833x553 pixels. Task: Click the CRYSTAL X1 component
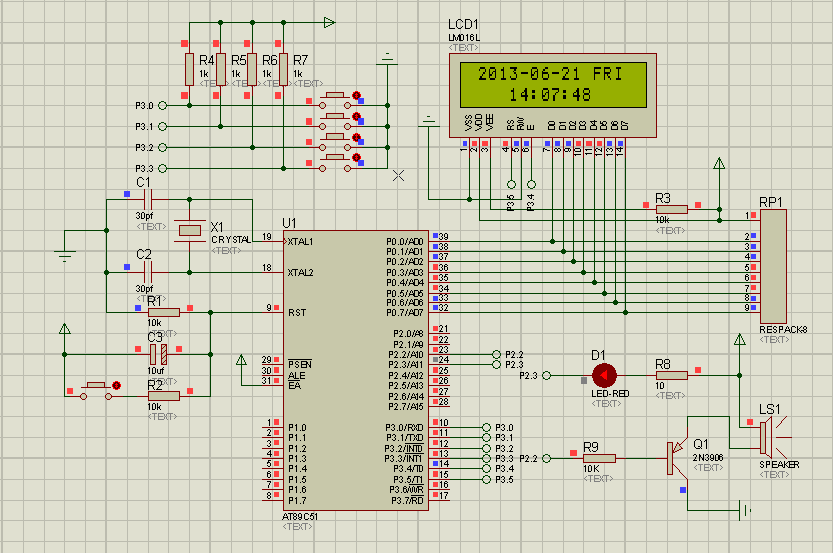coord(190,231)
